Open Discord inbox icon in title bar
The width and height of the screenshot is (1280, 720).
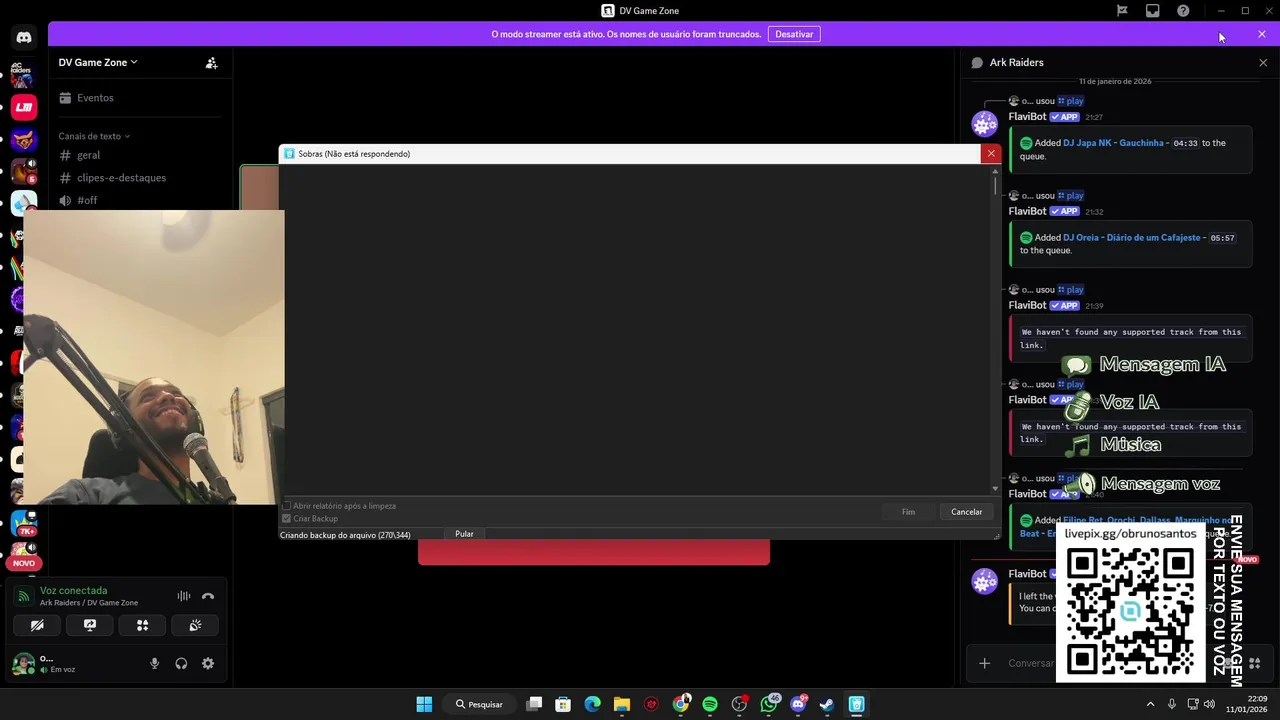click(x=1152, y=11)
